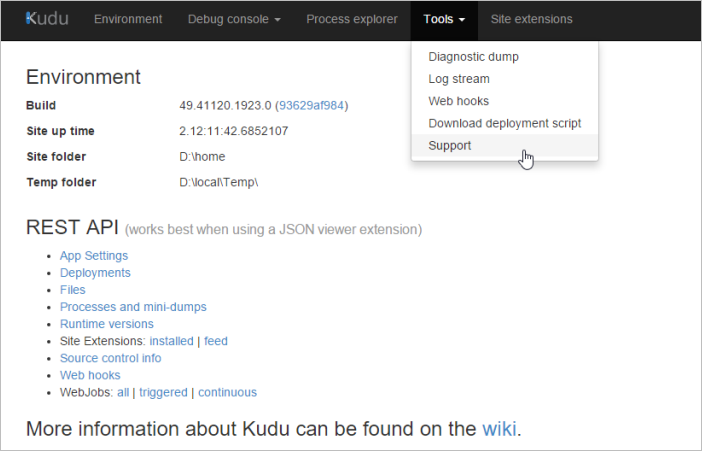Expand the Debug console dropdown
Screen dimensions: 702x451
234,19
